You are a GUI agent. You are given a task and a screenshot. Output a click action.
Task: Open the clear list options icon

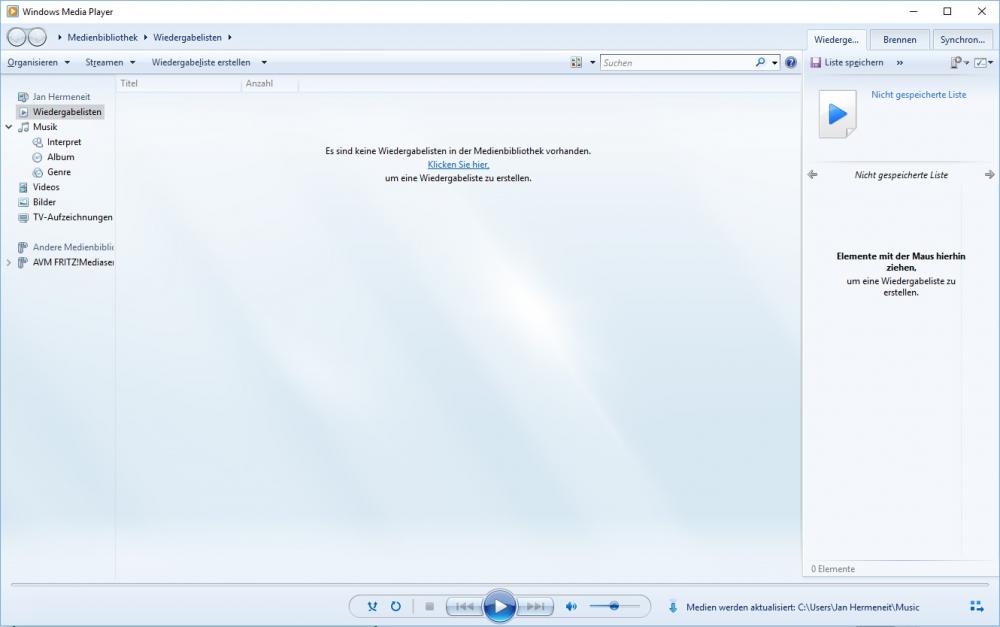tap(957, 63)
